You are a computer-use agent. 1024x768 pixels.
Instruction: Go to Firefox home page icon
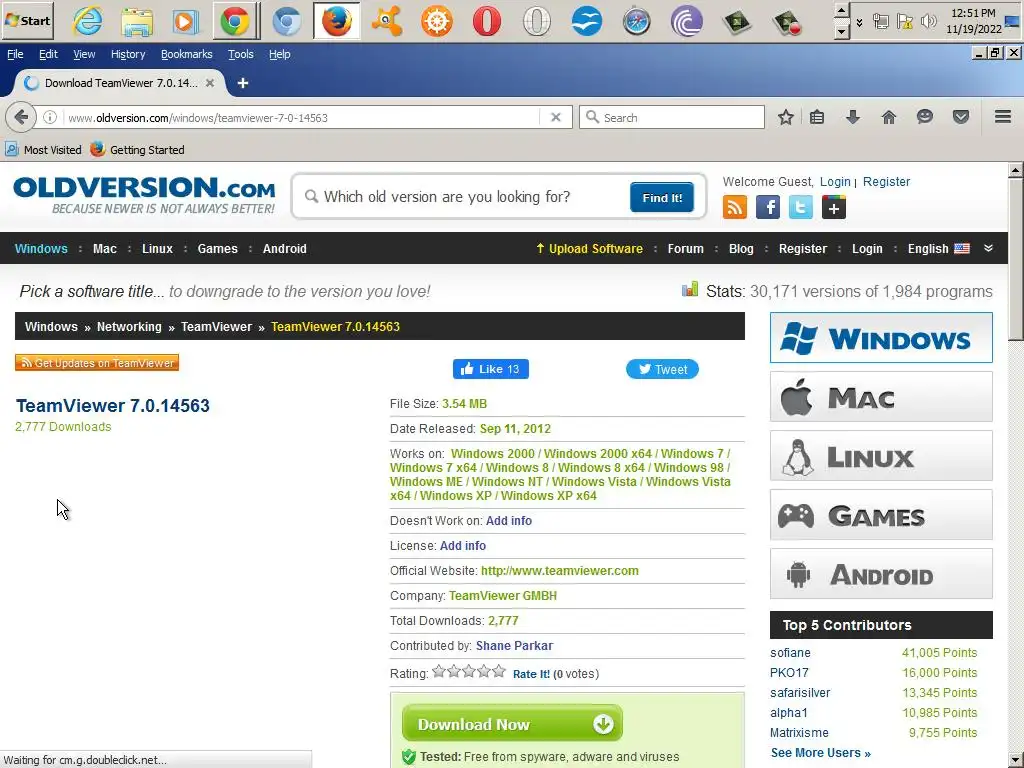click(x=889, y=118)
